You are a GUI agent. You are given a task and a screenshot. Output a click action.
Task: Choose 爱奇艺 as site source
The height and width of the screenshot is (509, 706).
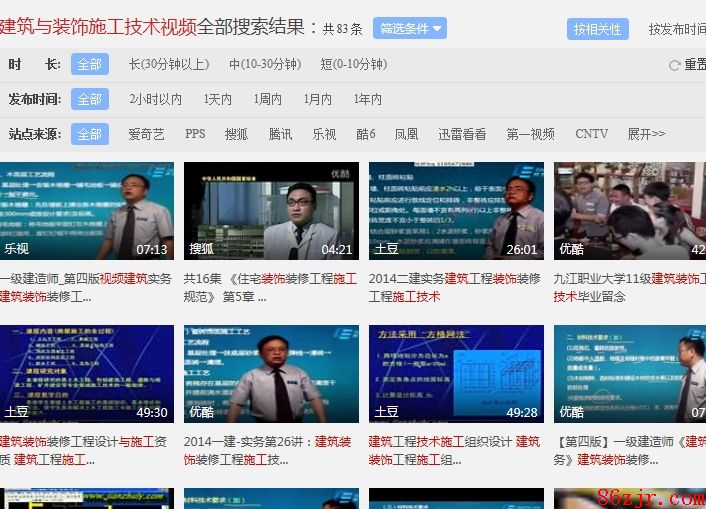click(146, 134)
